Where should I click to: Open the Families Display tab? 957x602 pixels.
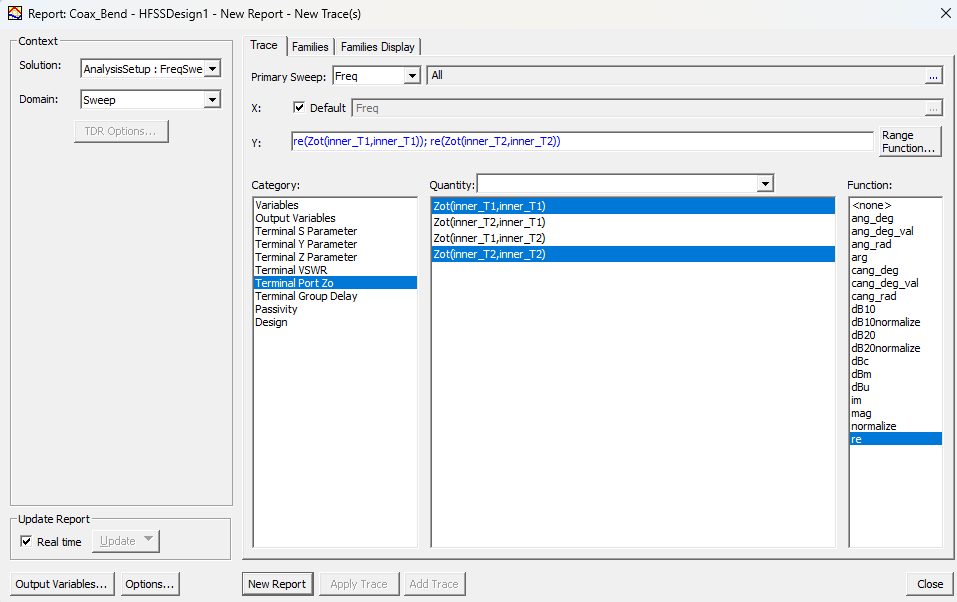tap(378, 47)
